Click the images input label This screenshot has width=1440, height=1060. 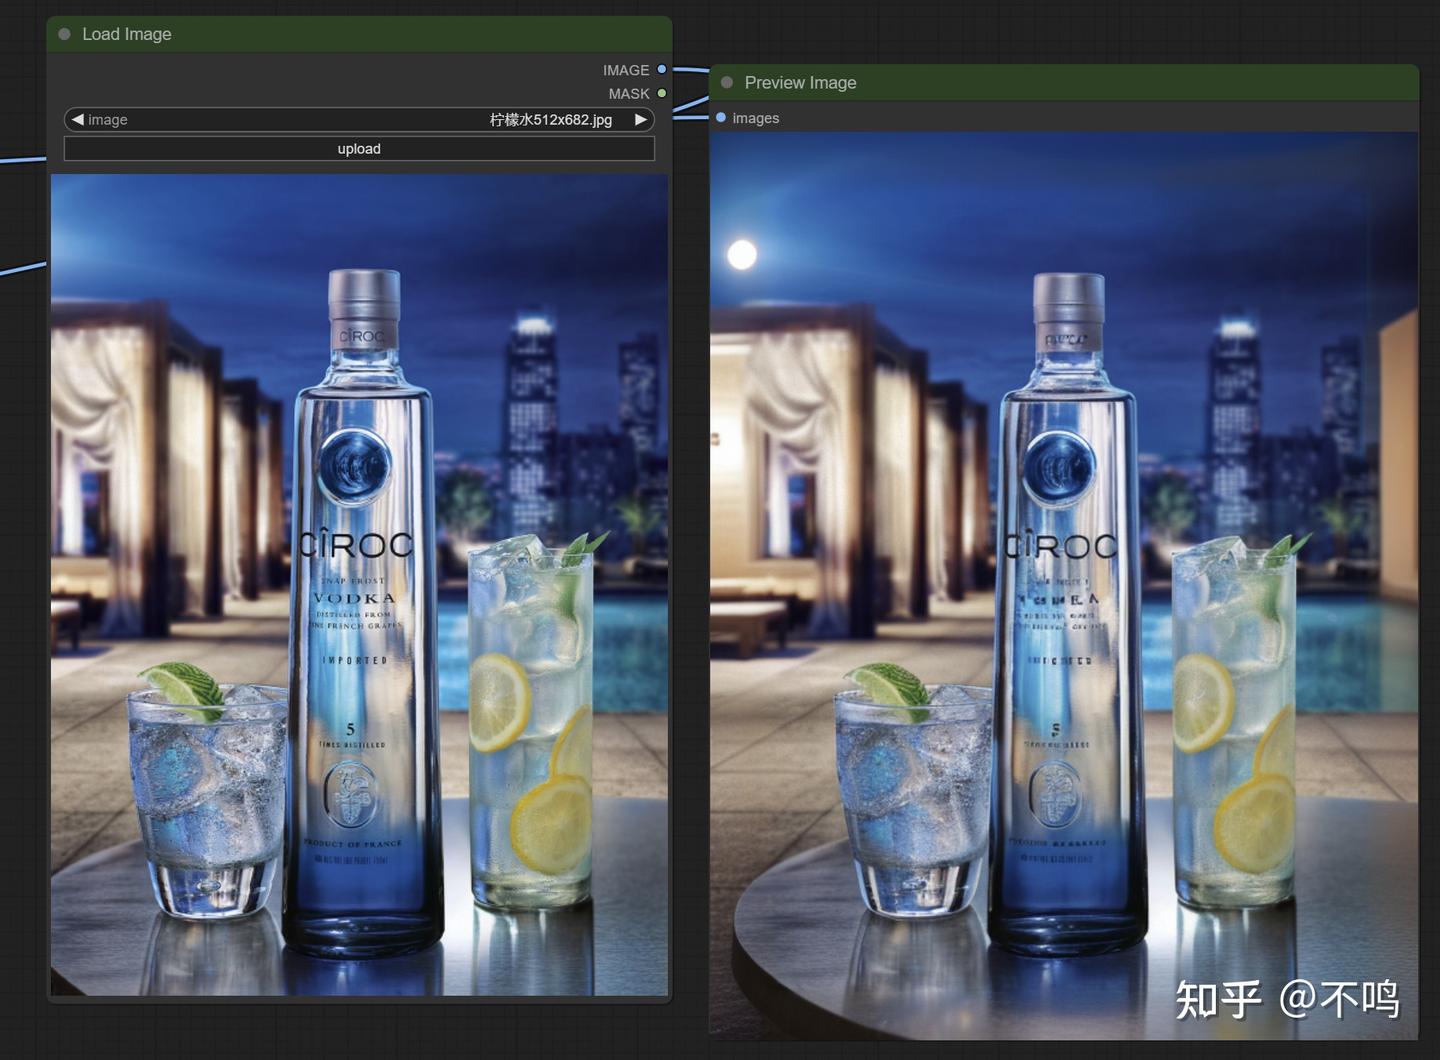[x=756, y=118]
